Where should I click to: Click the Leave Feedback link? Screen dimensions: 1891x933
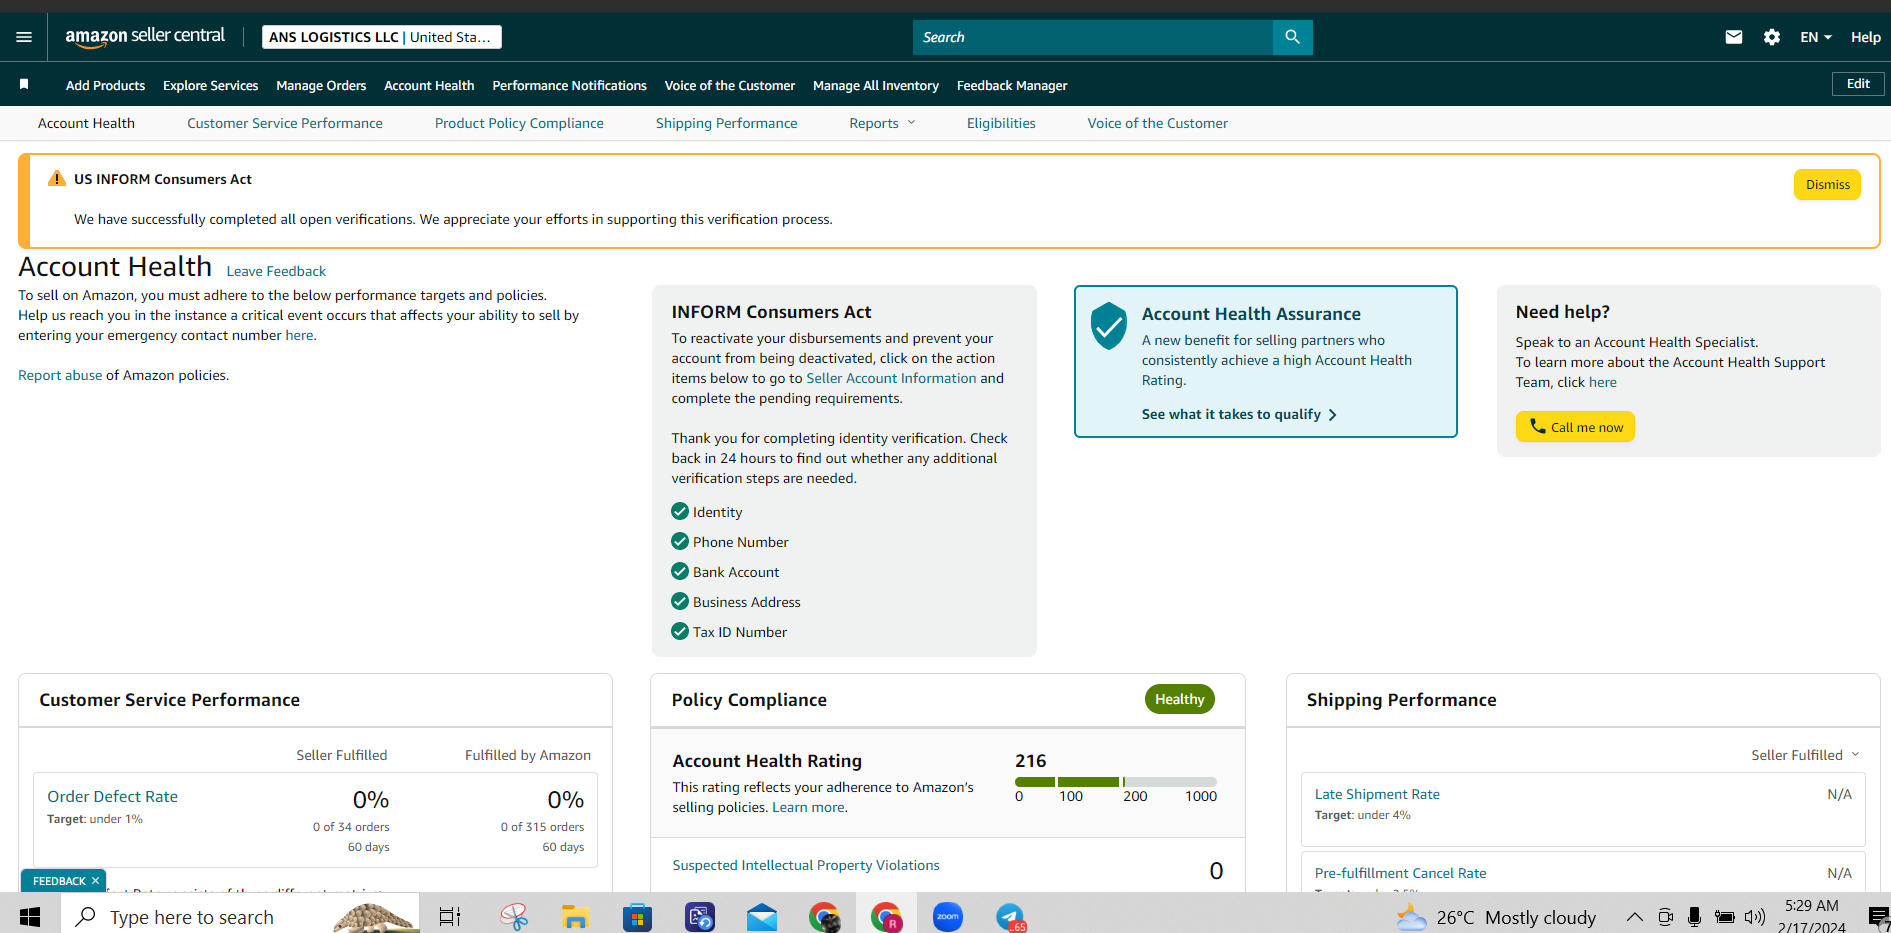click(x=276, y=271)
